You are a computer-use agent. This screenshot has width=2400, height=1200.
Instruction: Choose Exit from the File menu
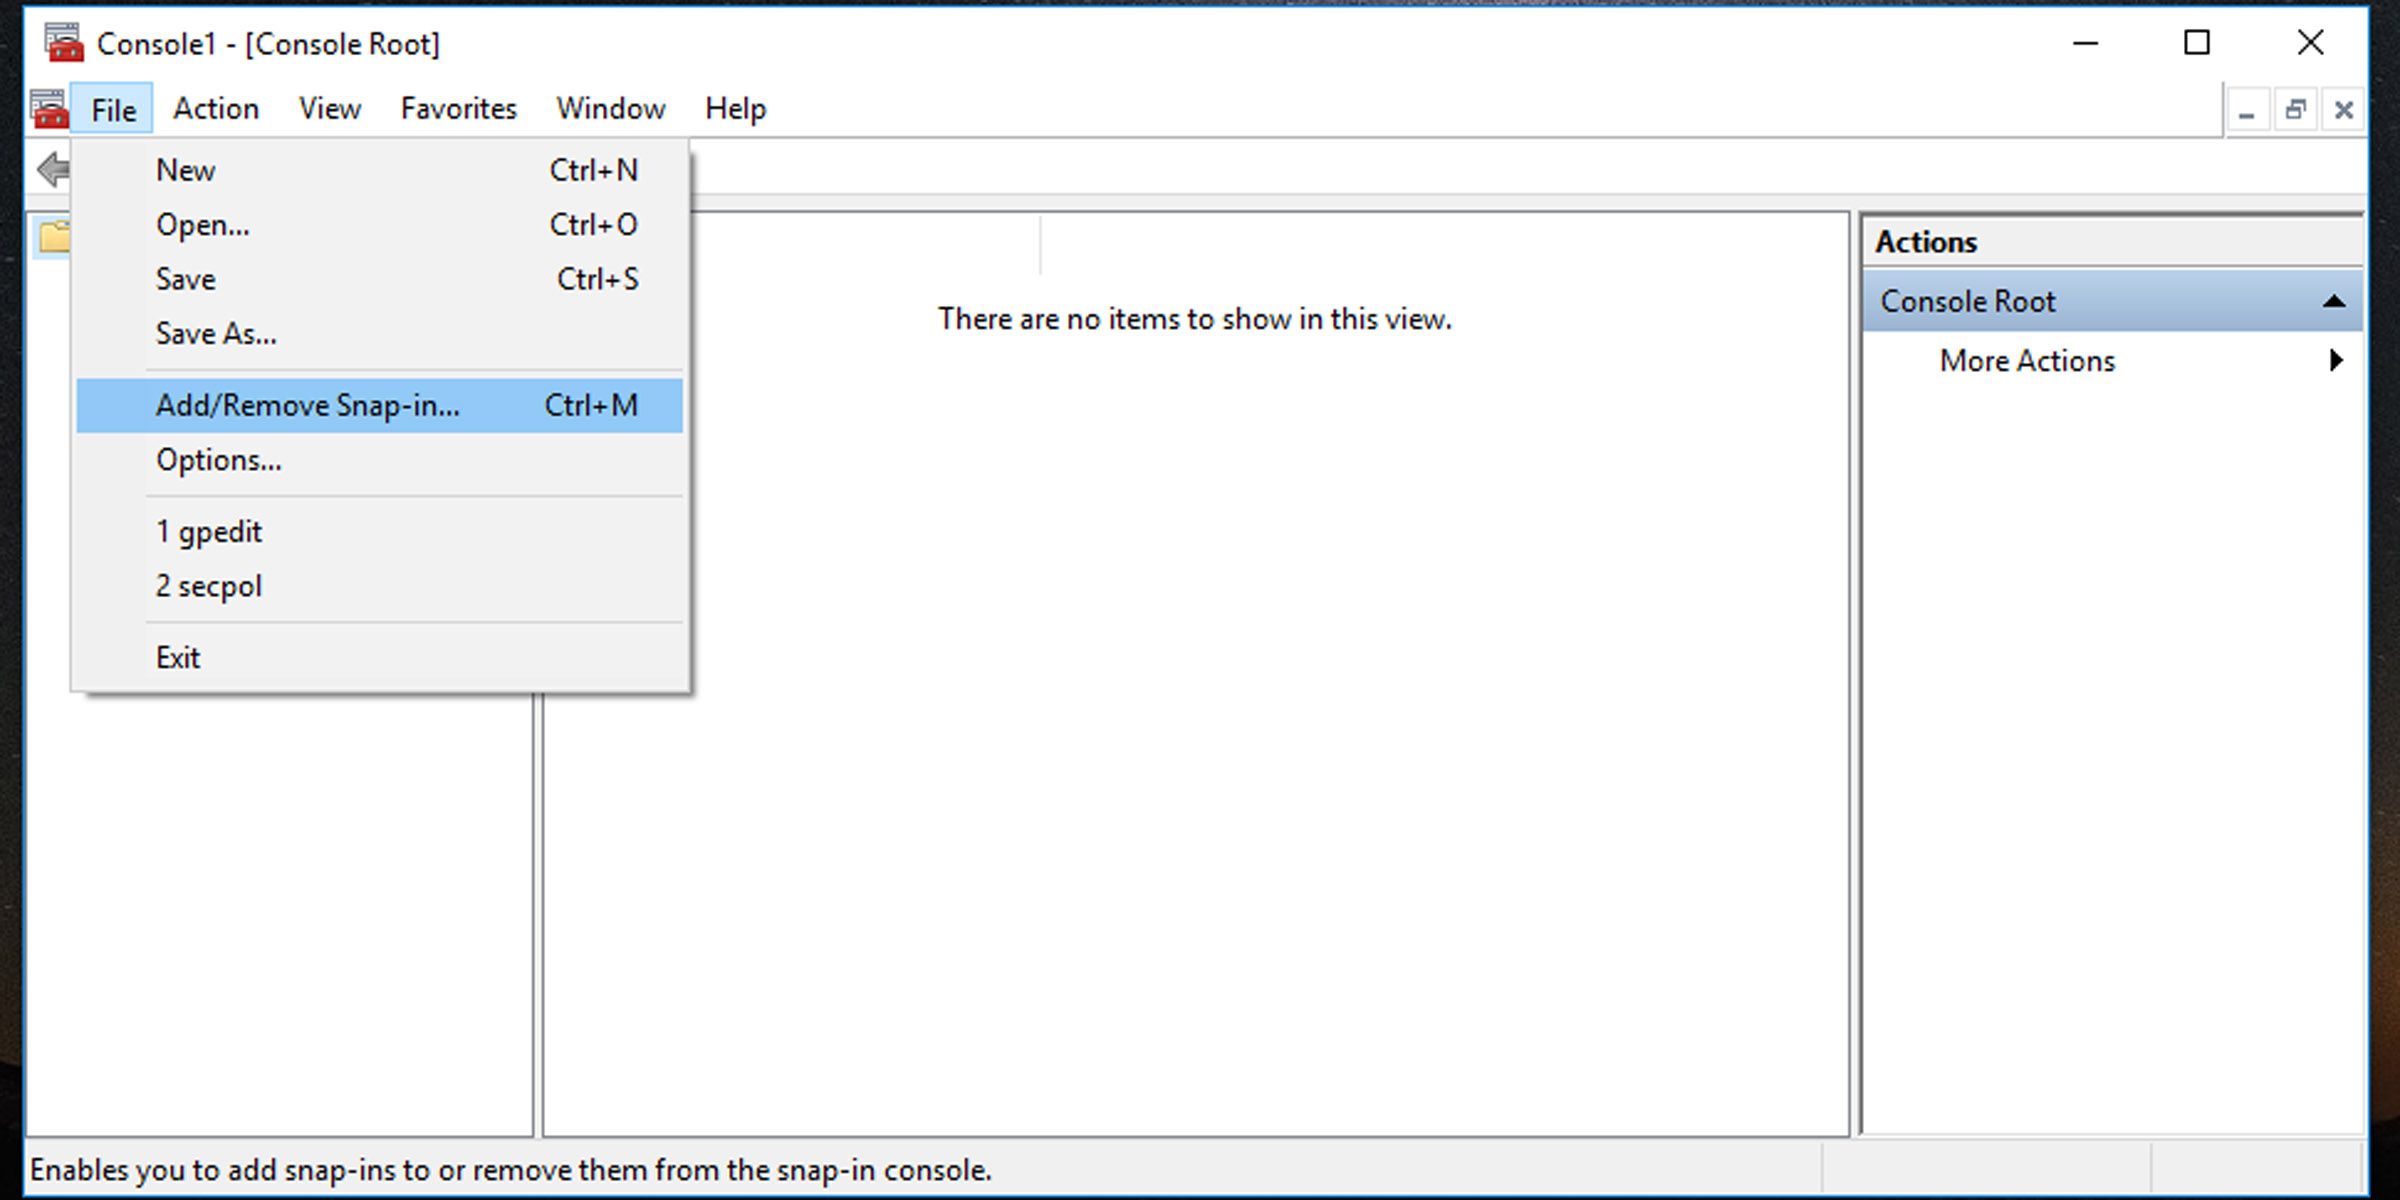(x=380, y=658)
